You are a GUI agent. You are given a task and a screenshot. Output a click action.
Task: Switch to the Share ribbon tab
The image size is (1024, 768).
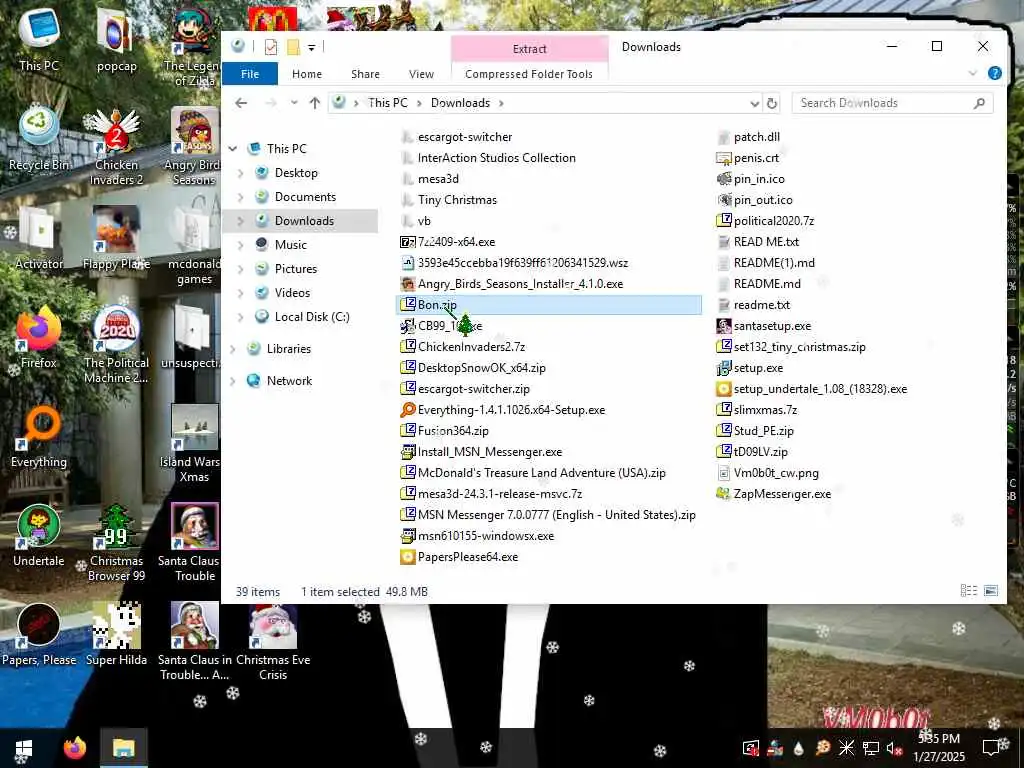(x=365, y=74)
